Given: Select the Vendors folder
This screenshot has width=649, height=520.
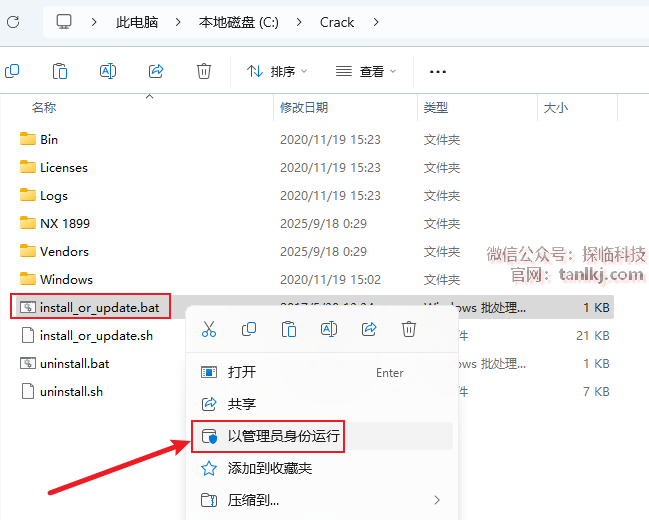Looking at the screenshot, I should click(64, 252).
